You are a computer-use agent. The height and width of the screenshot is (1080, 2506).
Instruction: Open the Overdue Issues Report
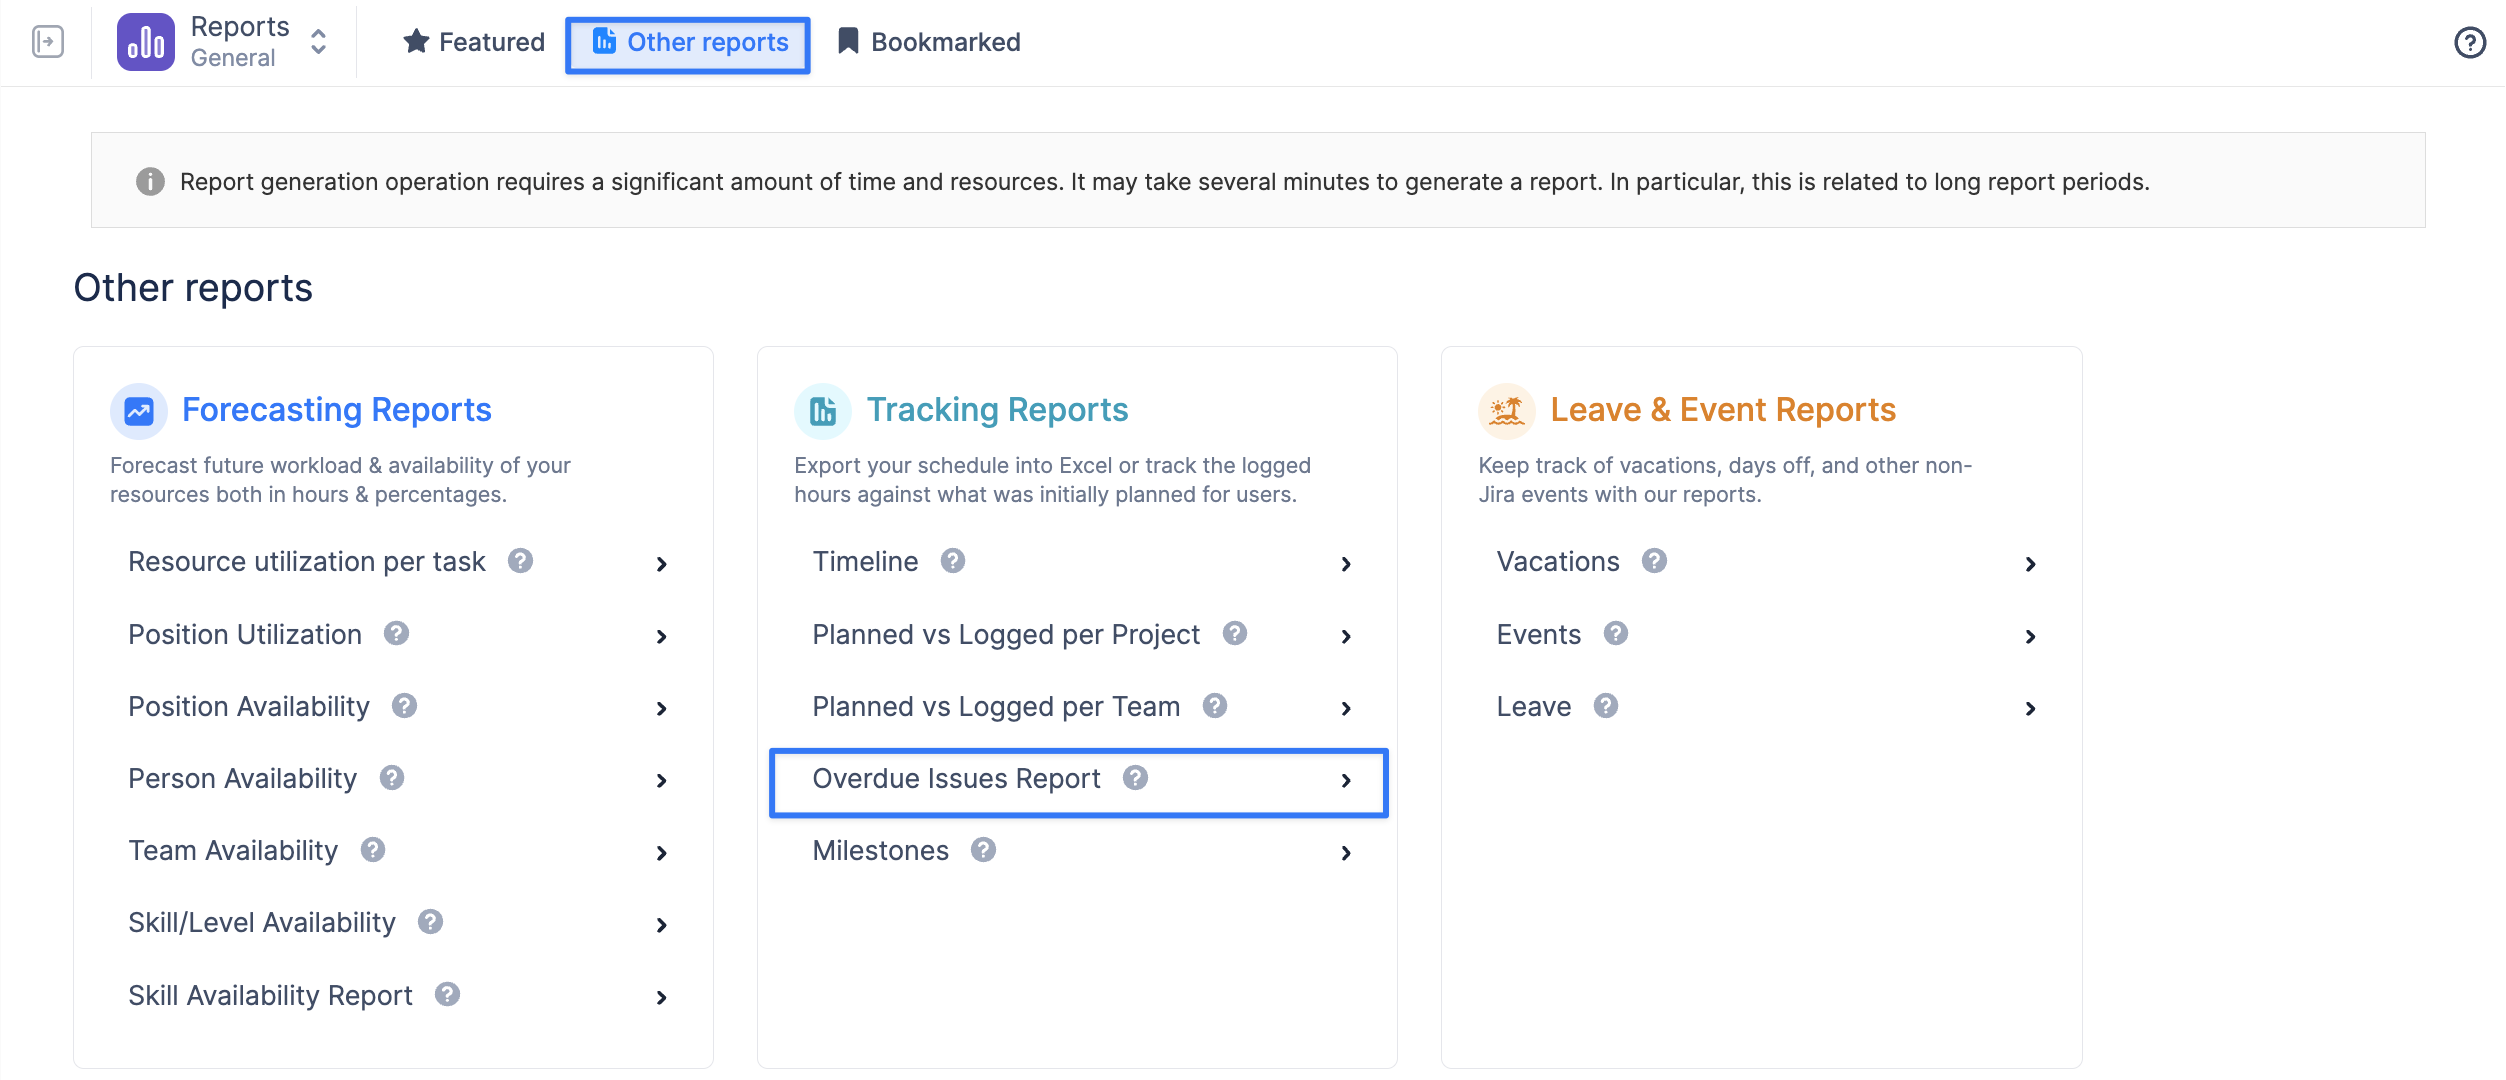[x=1079, y=780]
